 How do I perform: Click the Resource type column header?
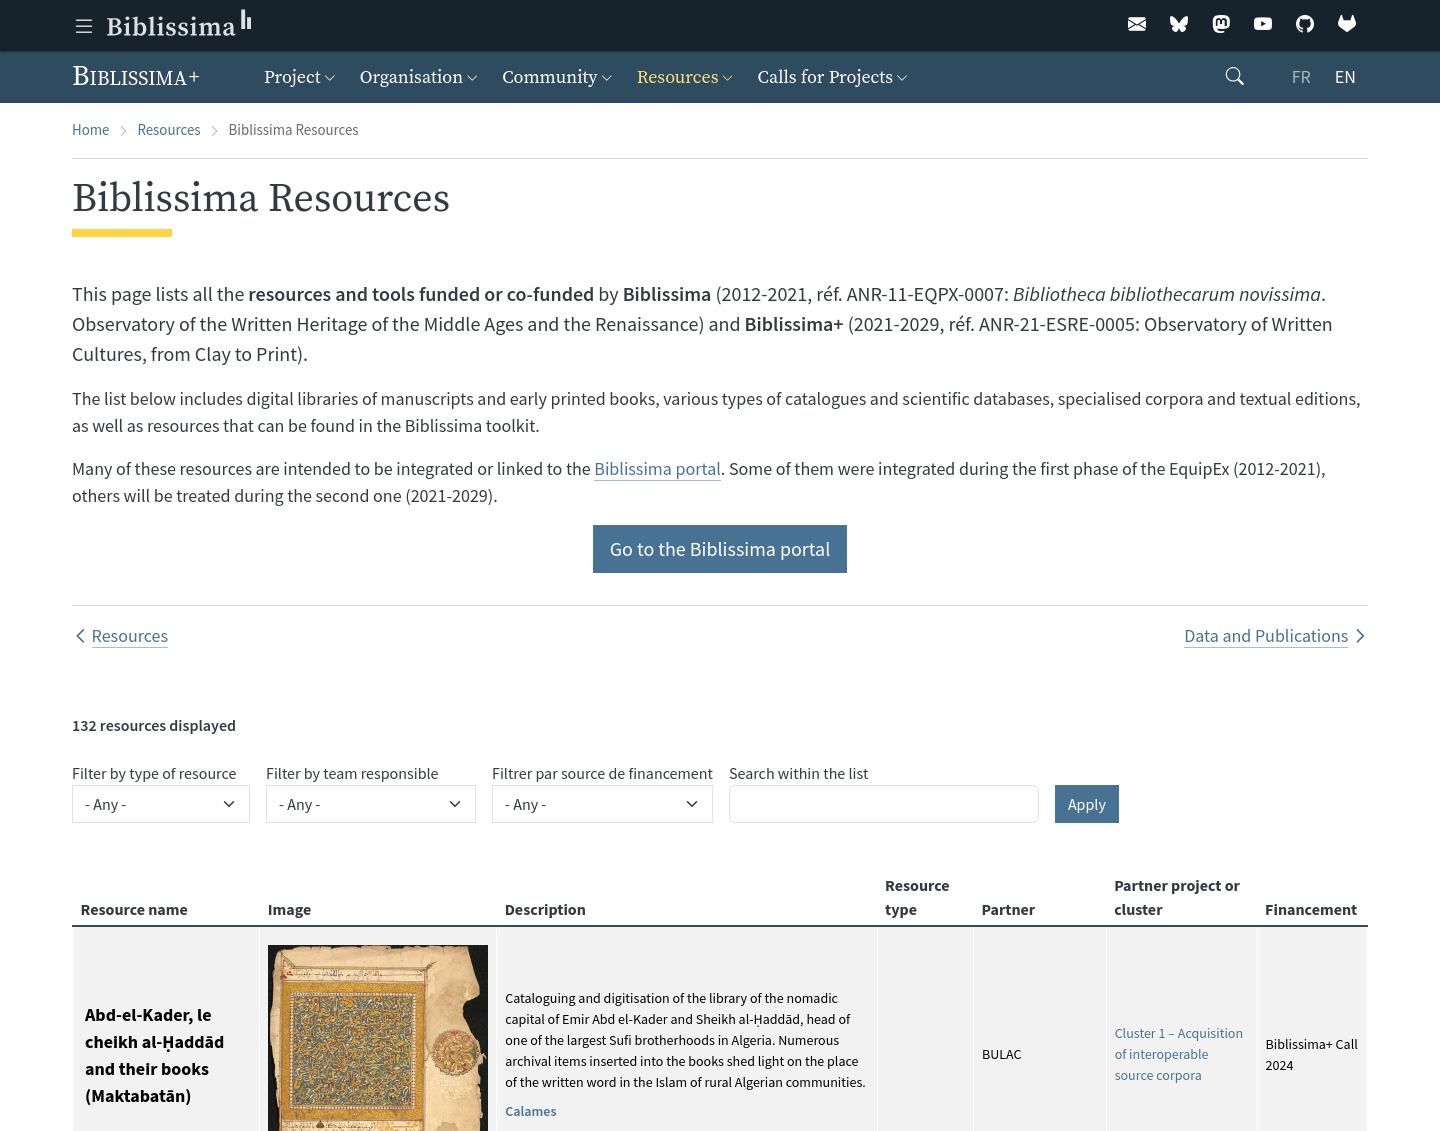[917, 898]
